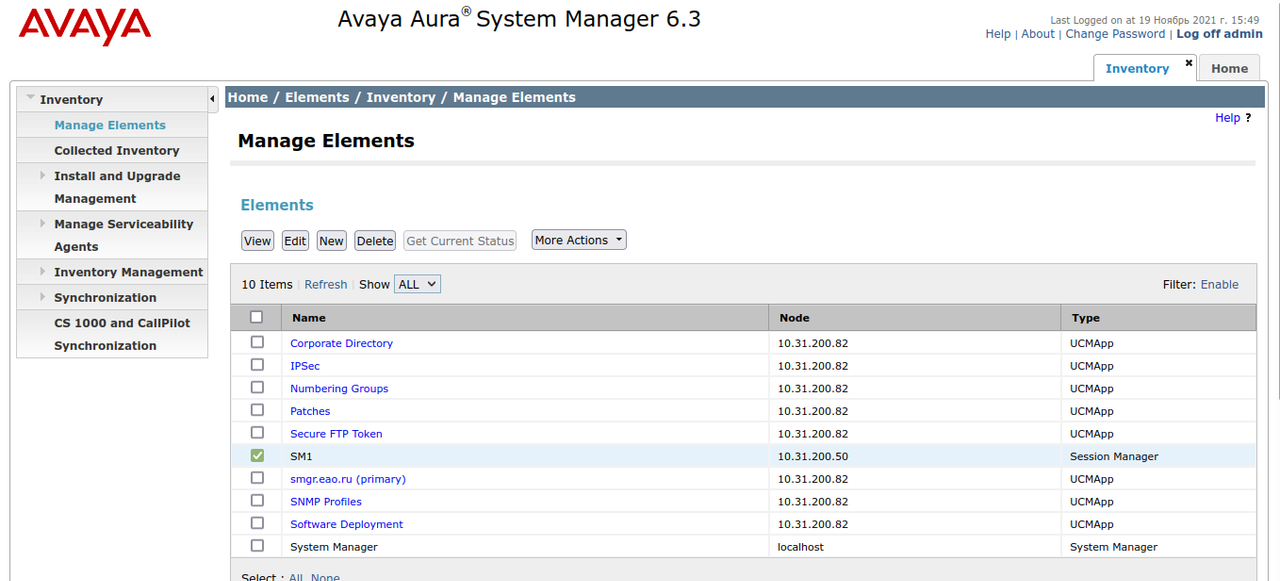Check the IPSec row checkbox
The width and height of the screenshot is (1280, 581).
[x=257, y=365]
